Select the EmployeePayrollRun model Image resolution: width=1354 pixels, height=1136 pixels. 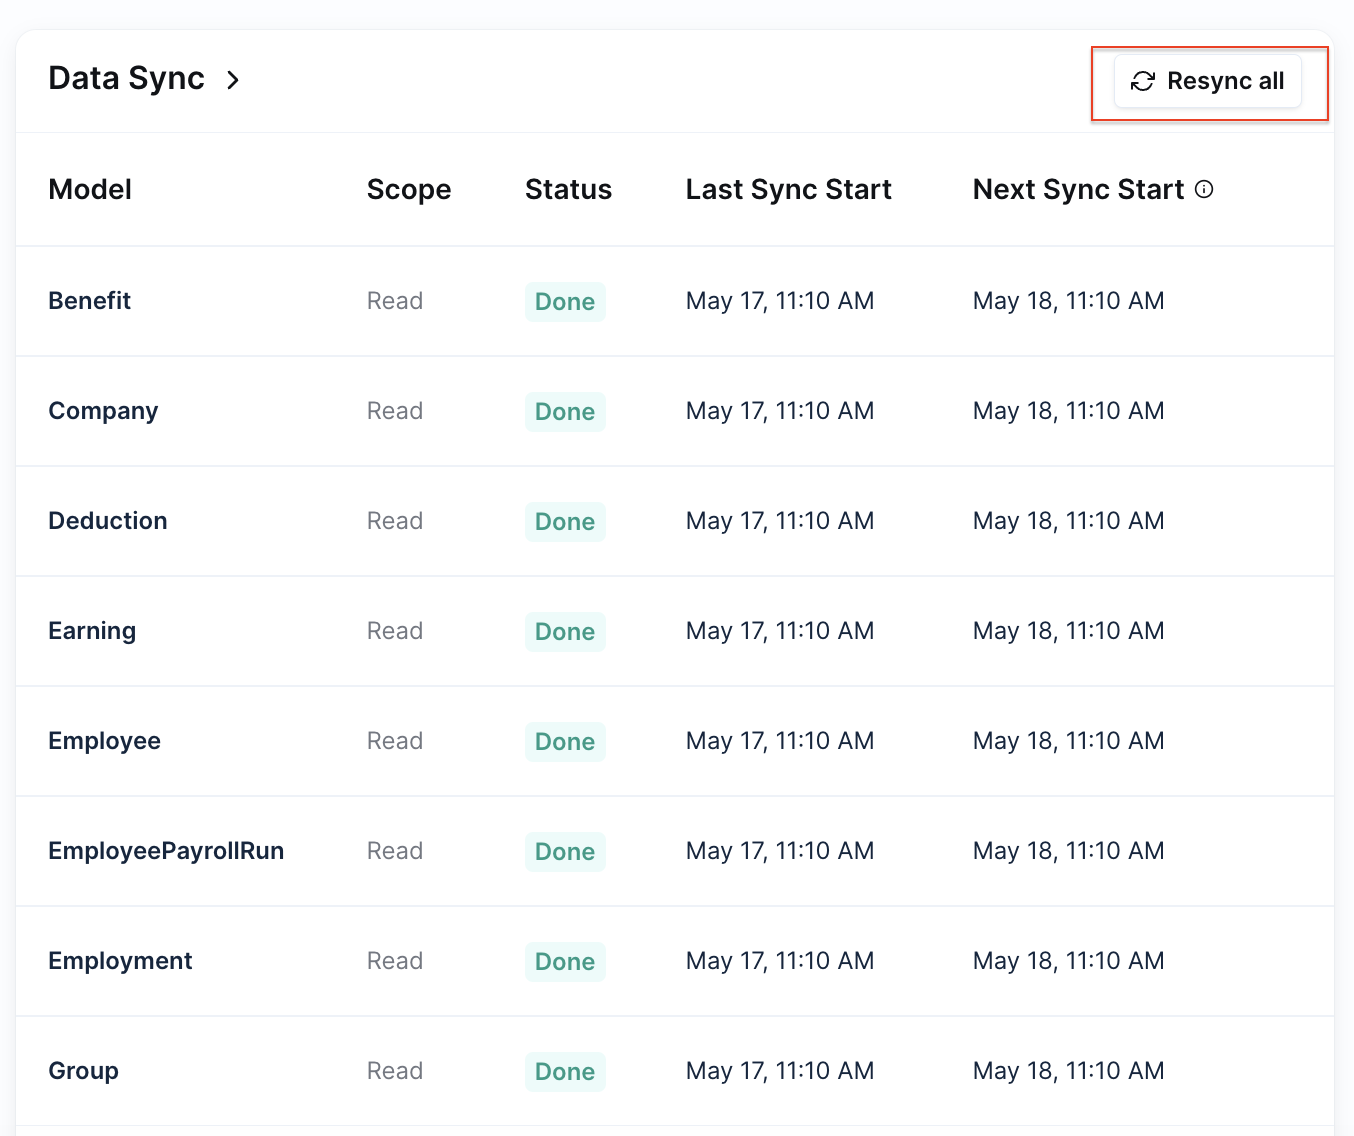(x=166, y=851)
